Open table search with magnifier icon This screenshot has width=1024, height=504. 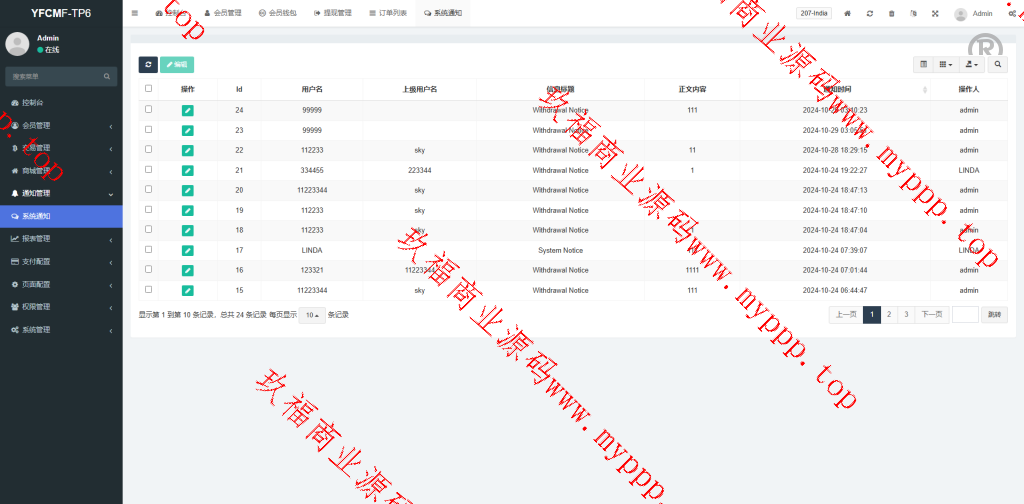pos(997,64)
